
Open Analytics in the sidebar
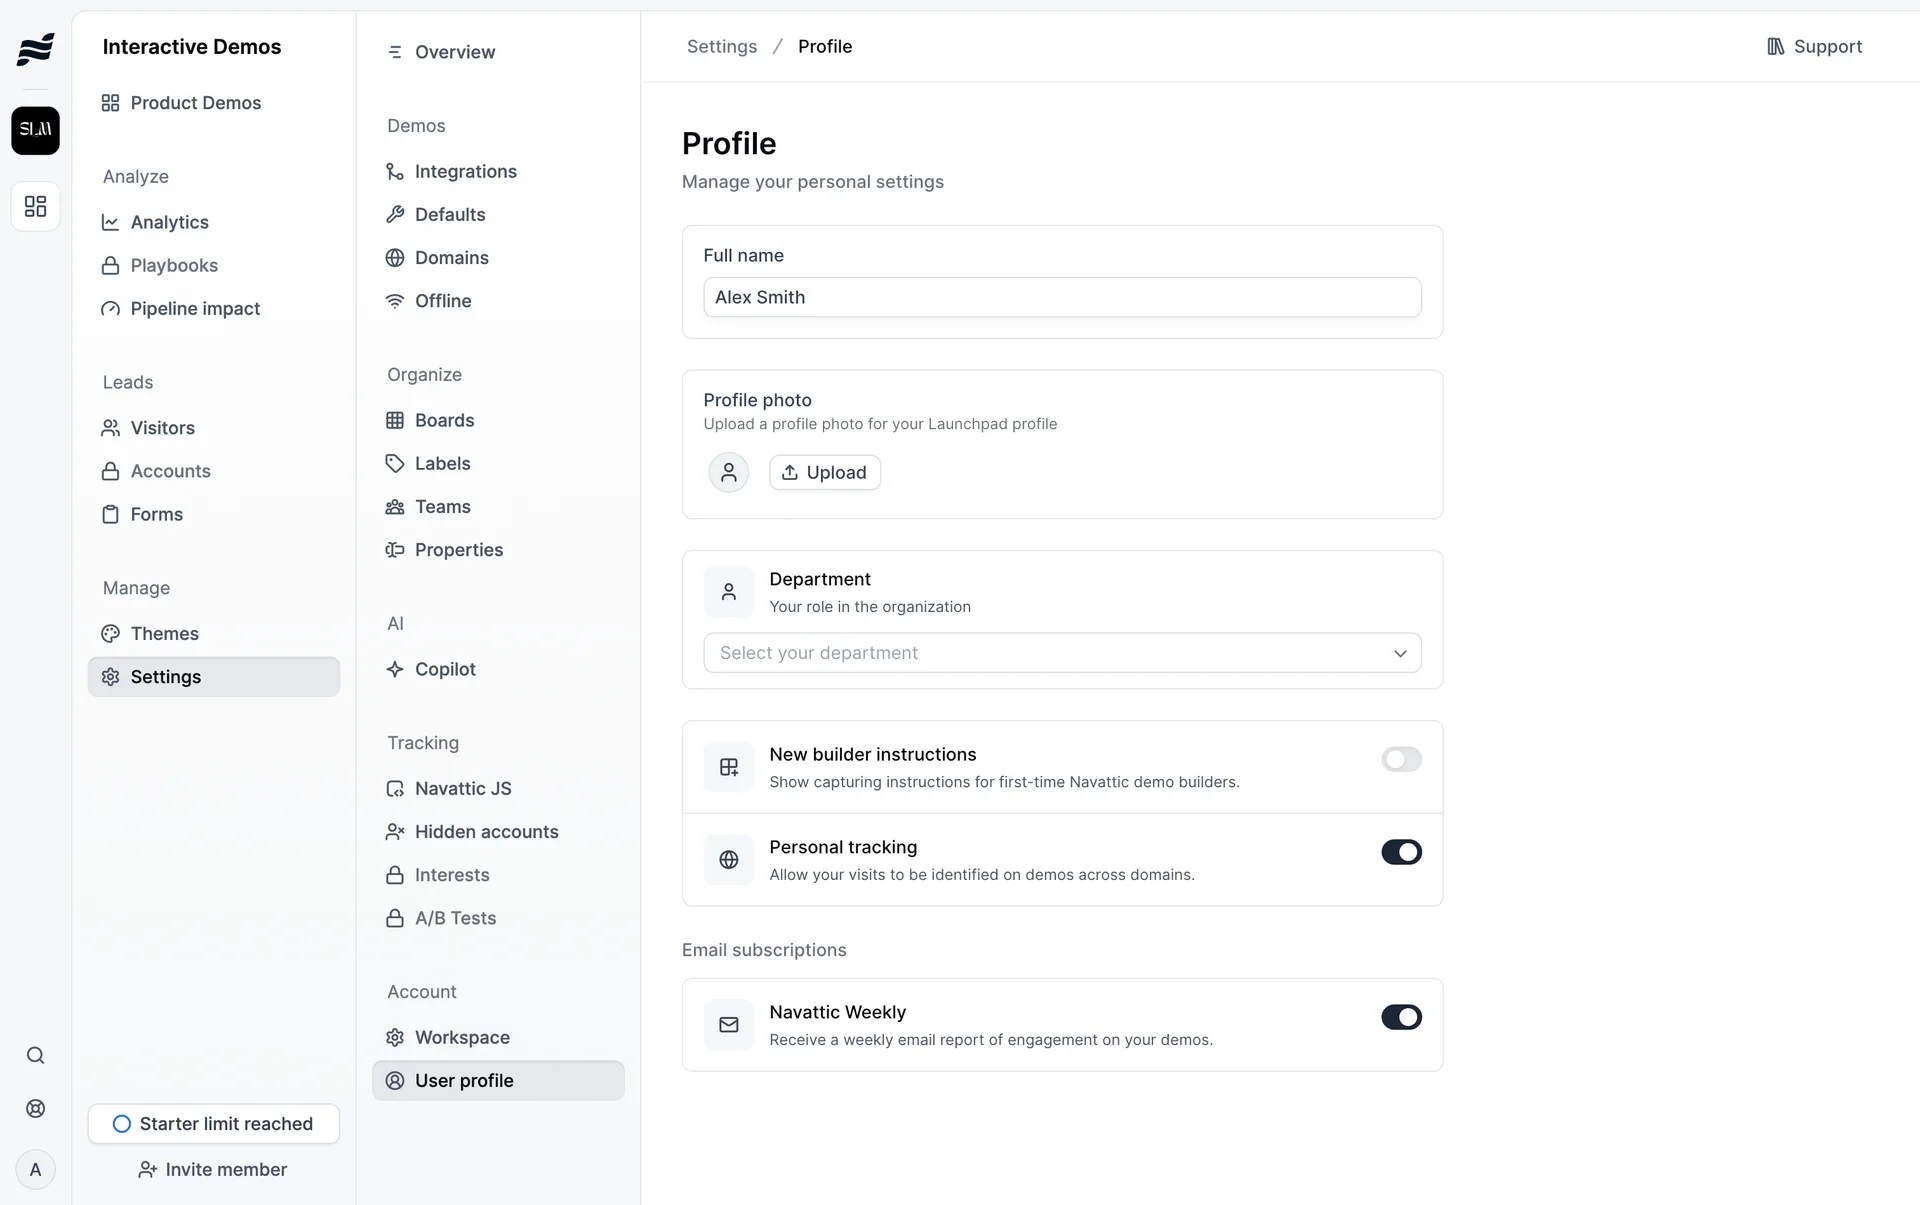[x=169, y=222]
